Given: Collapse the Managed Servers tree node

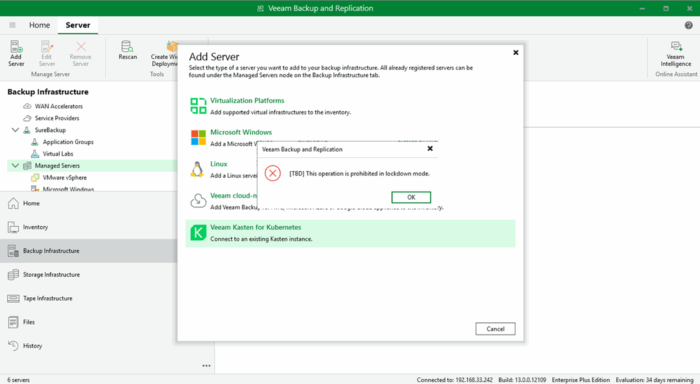Looking at the screenshot, I should coord(15,166).
